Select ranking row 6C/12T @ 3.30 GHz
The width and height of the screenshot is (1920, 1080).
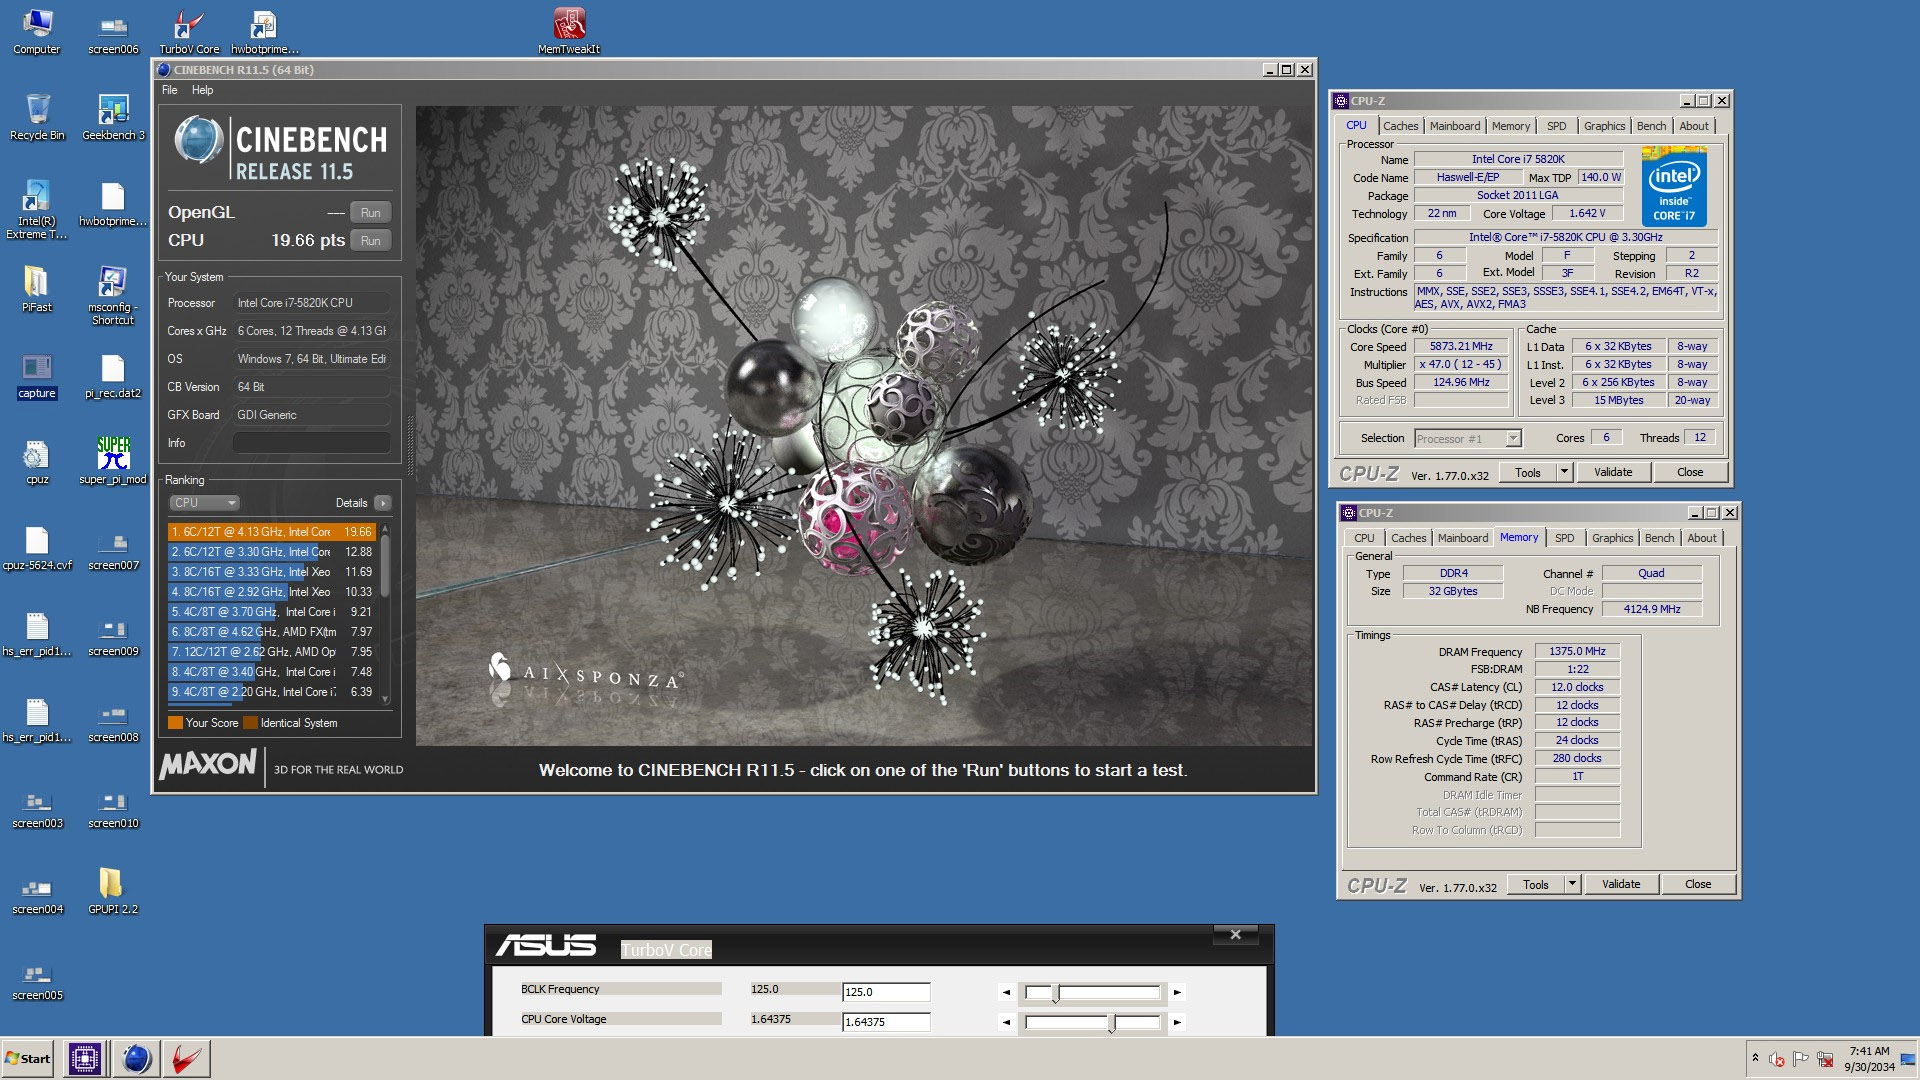point(272,552)
